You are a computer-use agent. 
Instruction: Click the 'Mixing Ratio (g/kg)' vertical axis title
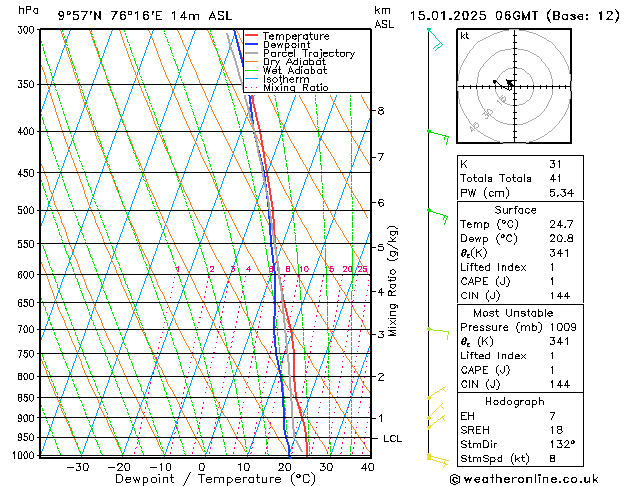[x=392, y=281]
